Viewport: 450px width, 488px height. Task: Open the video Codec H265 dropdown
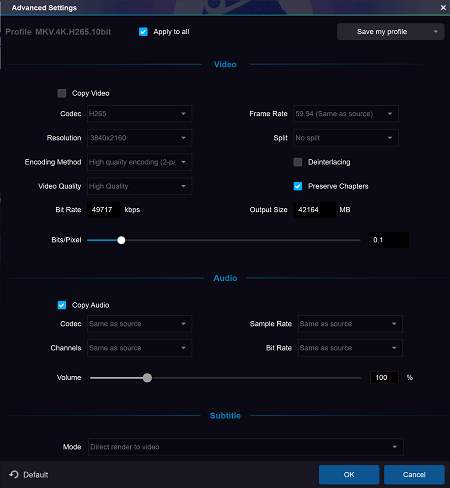point(139,114)
